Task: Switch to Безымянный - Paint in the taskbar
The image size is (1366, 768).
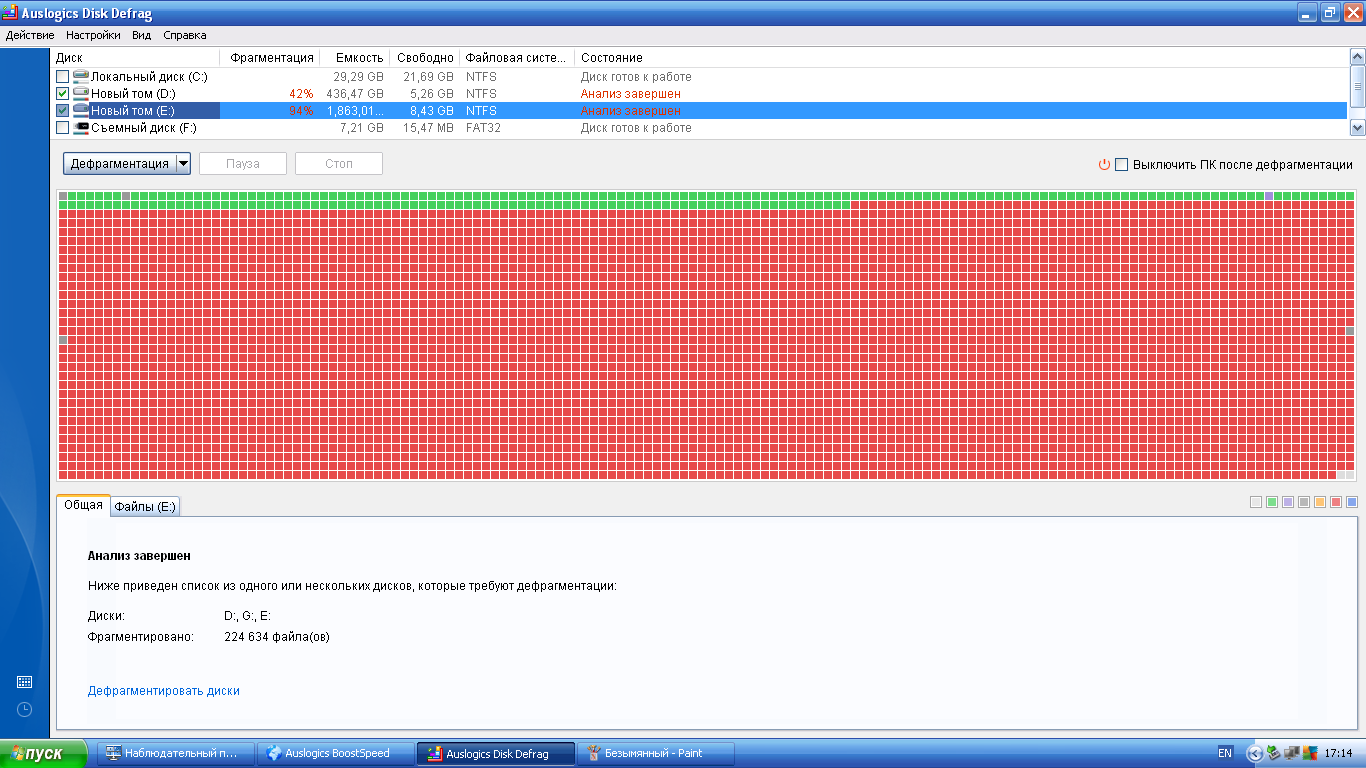Action: coord(657,753)
